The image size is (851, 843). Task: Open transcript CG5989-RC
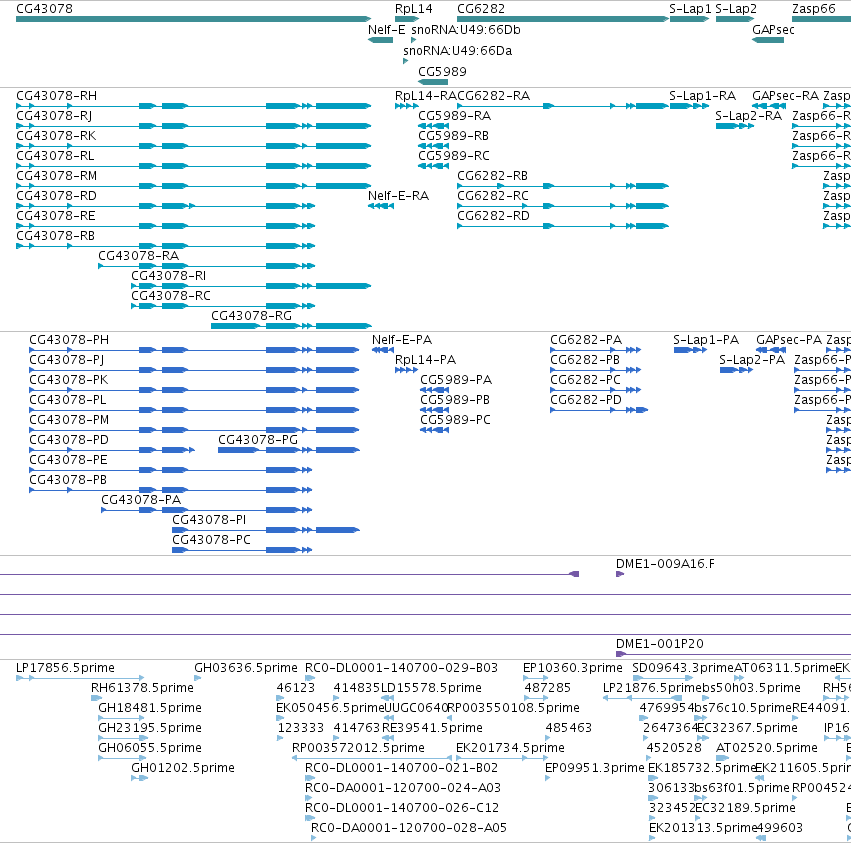click(x=454, y=156)
